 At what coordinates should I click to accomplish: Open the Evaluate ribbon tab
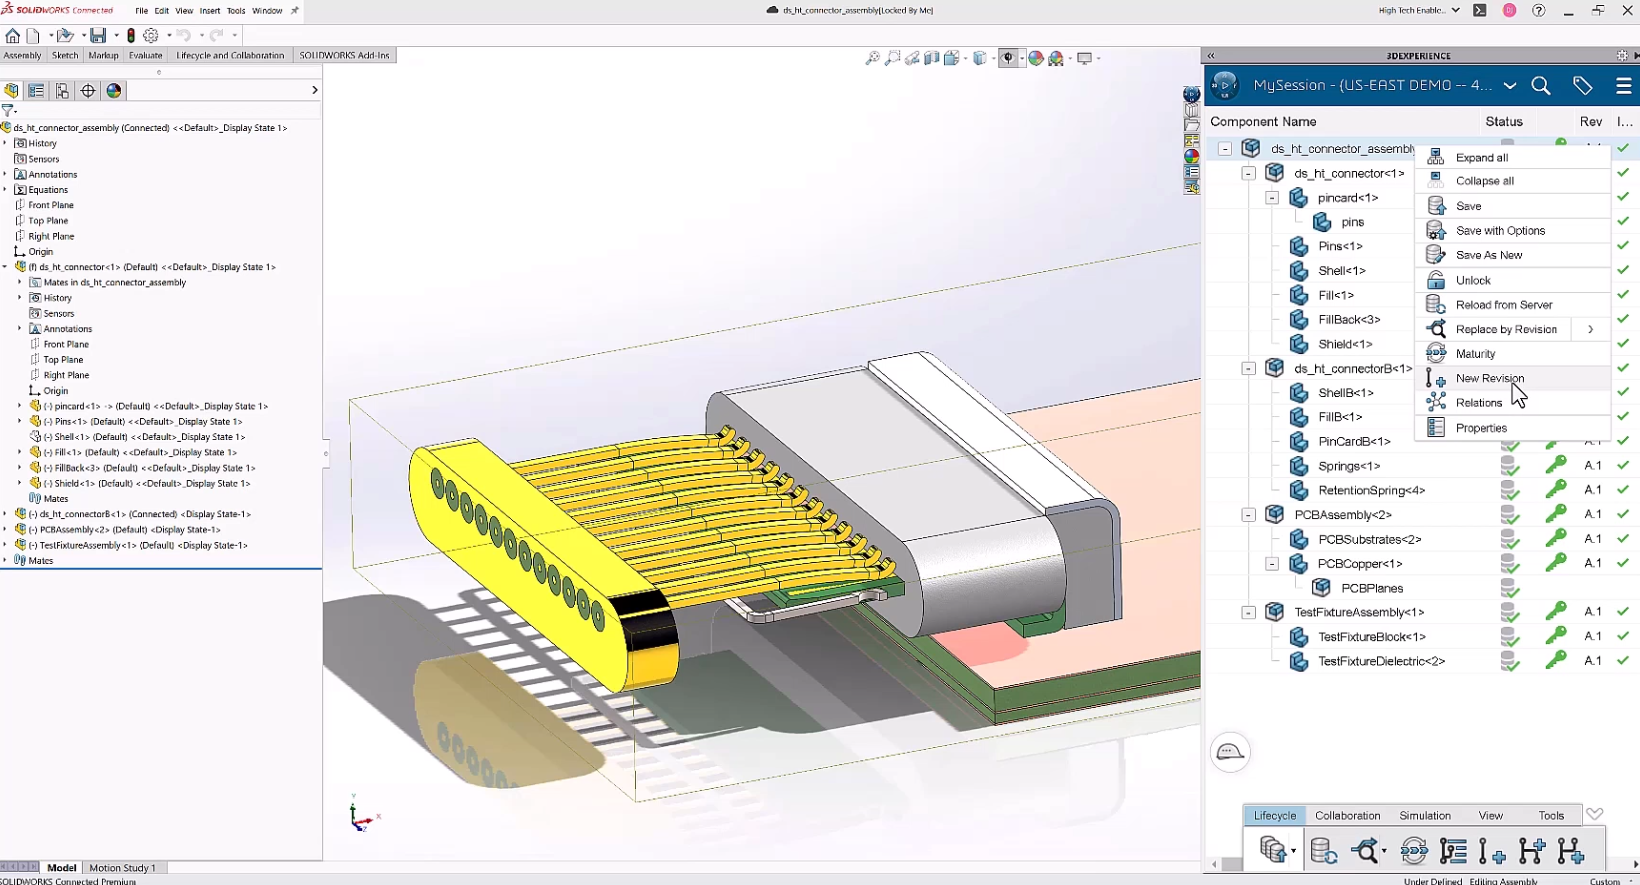[x=145, y=56]
